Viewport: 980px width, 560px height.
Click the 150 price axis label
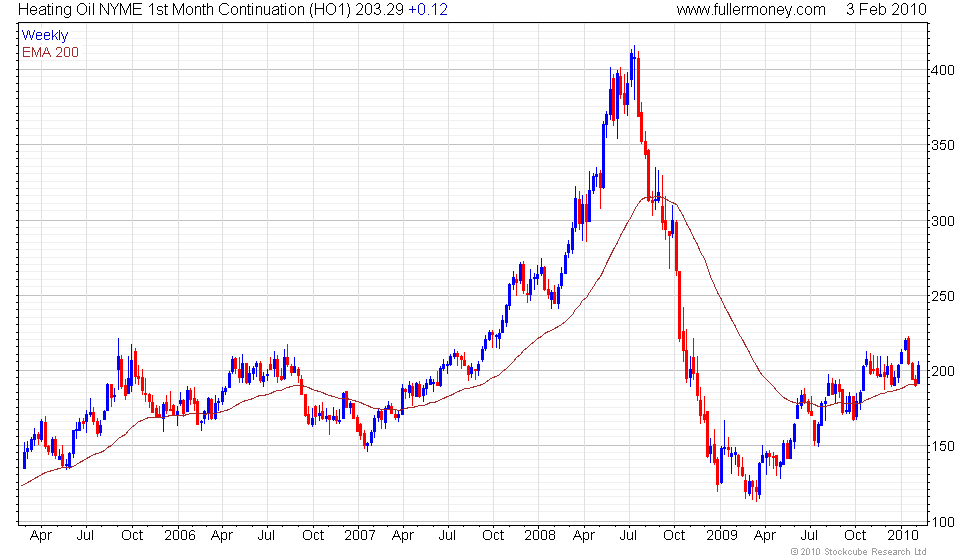[x=942, y=446]
